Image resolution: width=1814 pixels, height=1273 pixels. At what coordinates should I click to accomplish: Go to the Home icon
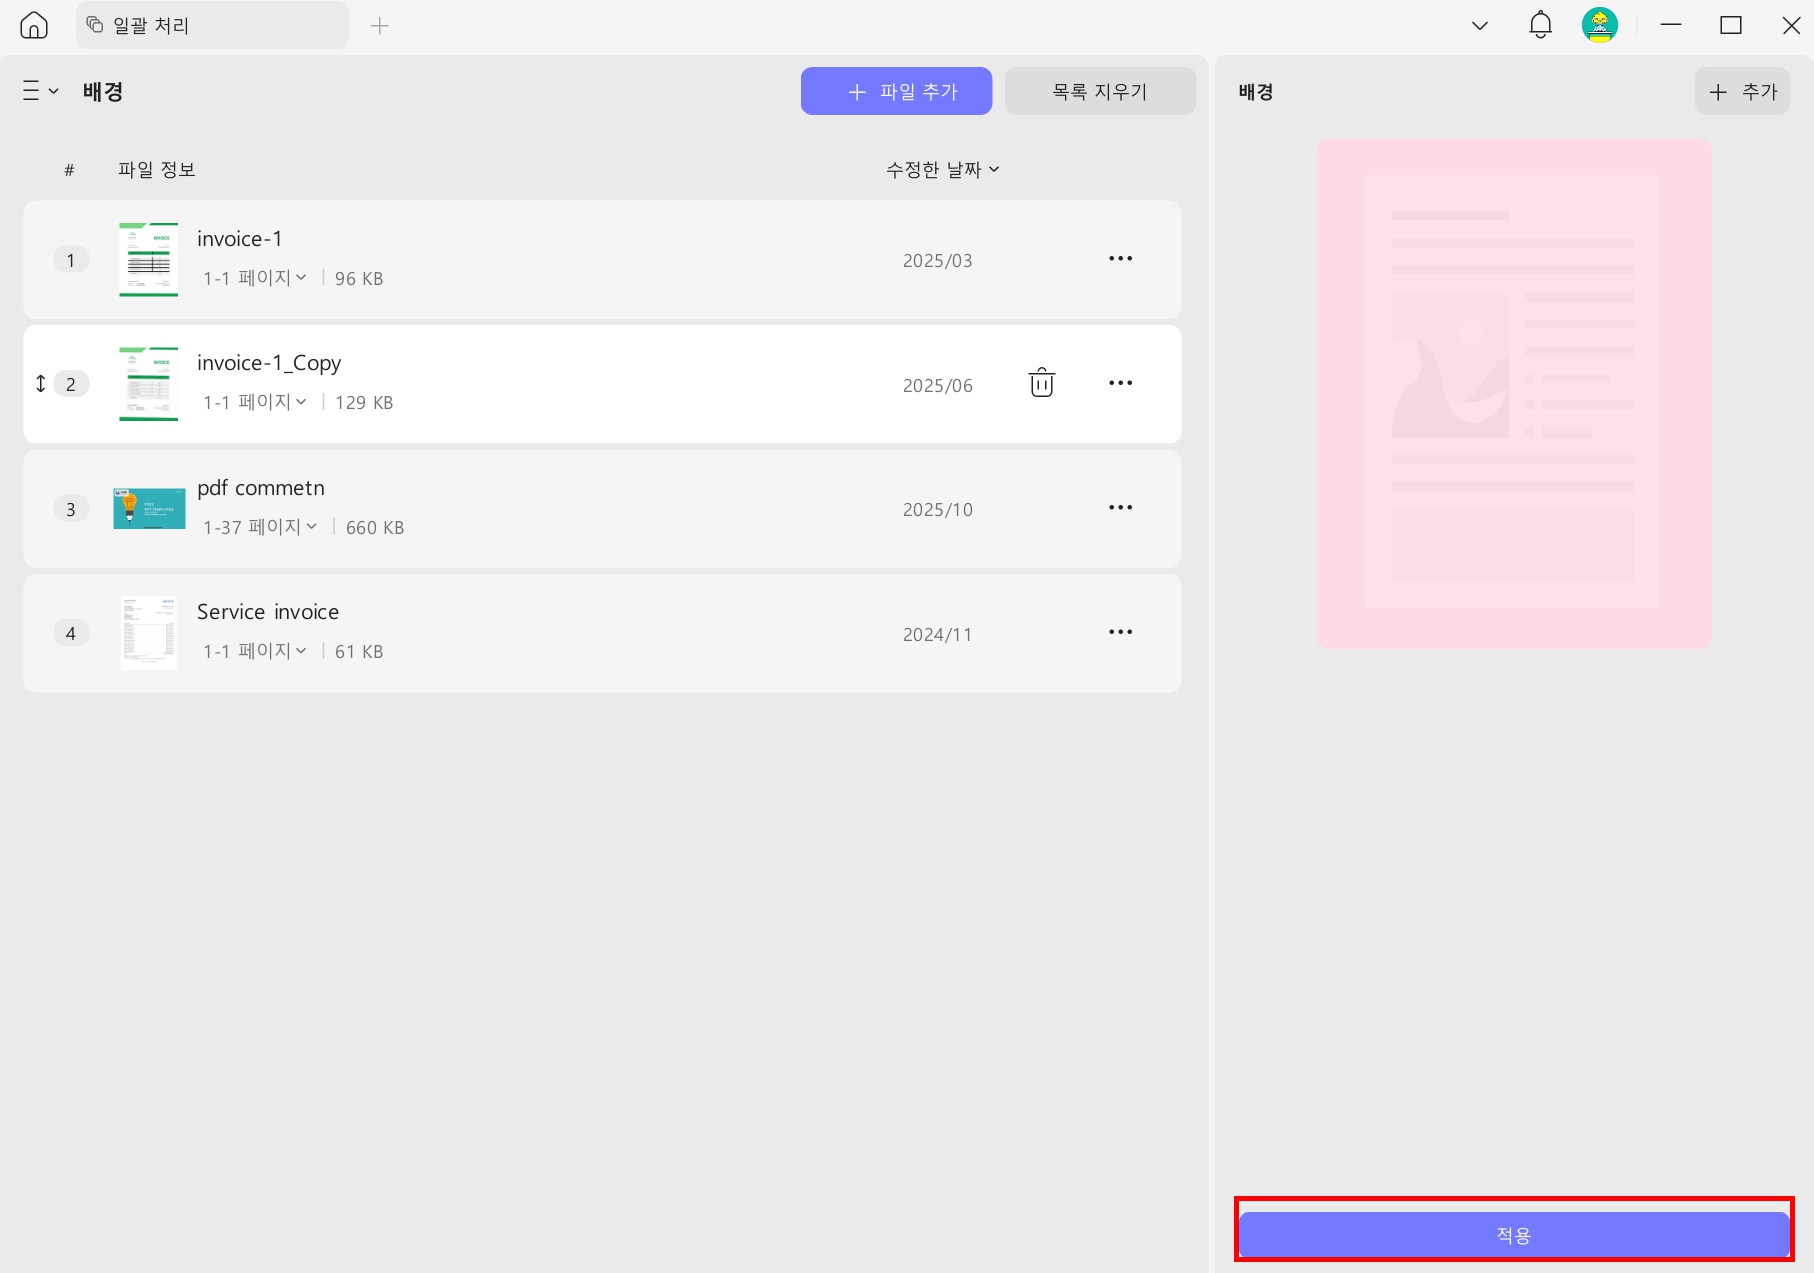point(34,25)
